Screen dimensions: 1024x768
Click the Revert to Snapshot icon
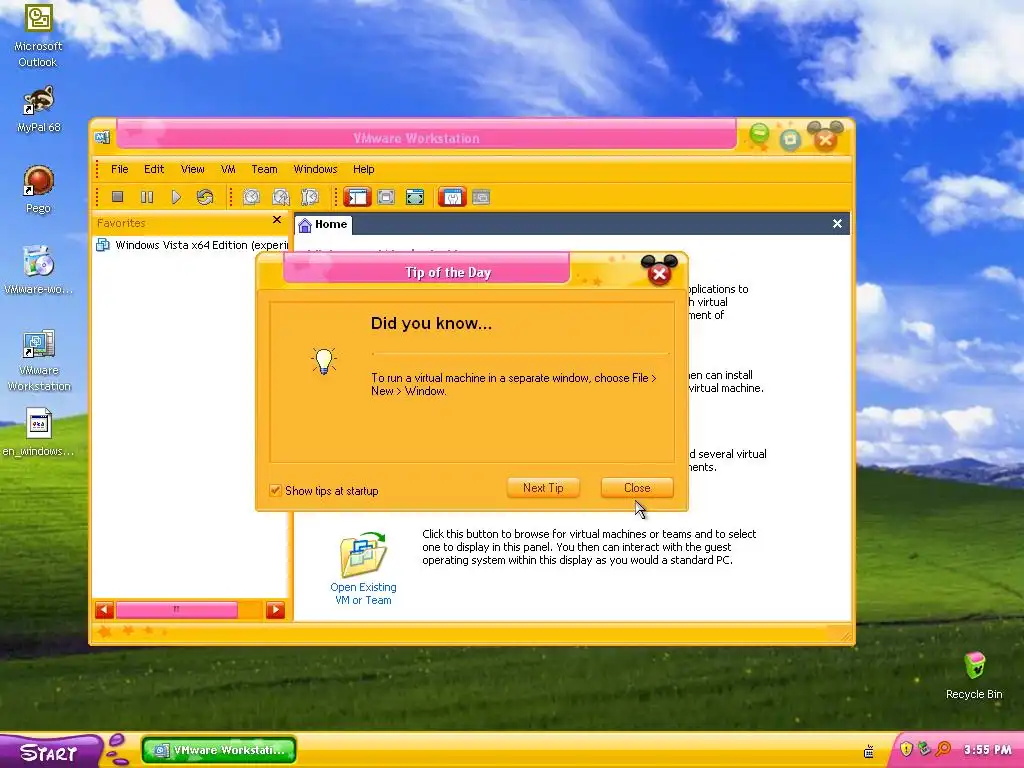(281, 197)
